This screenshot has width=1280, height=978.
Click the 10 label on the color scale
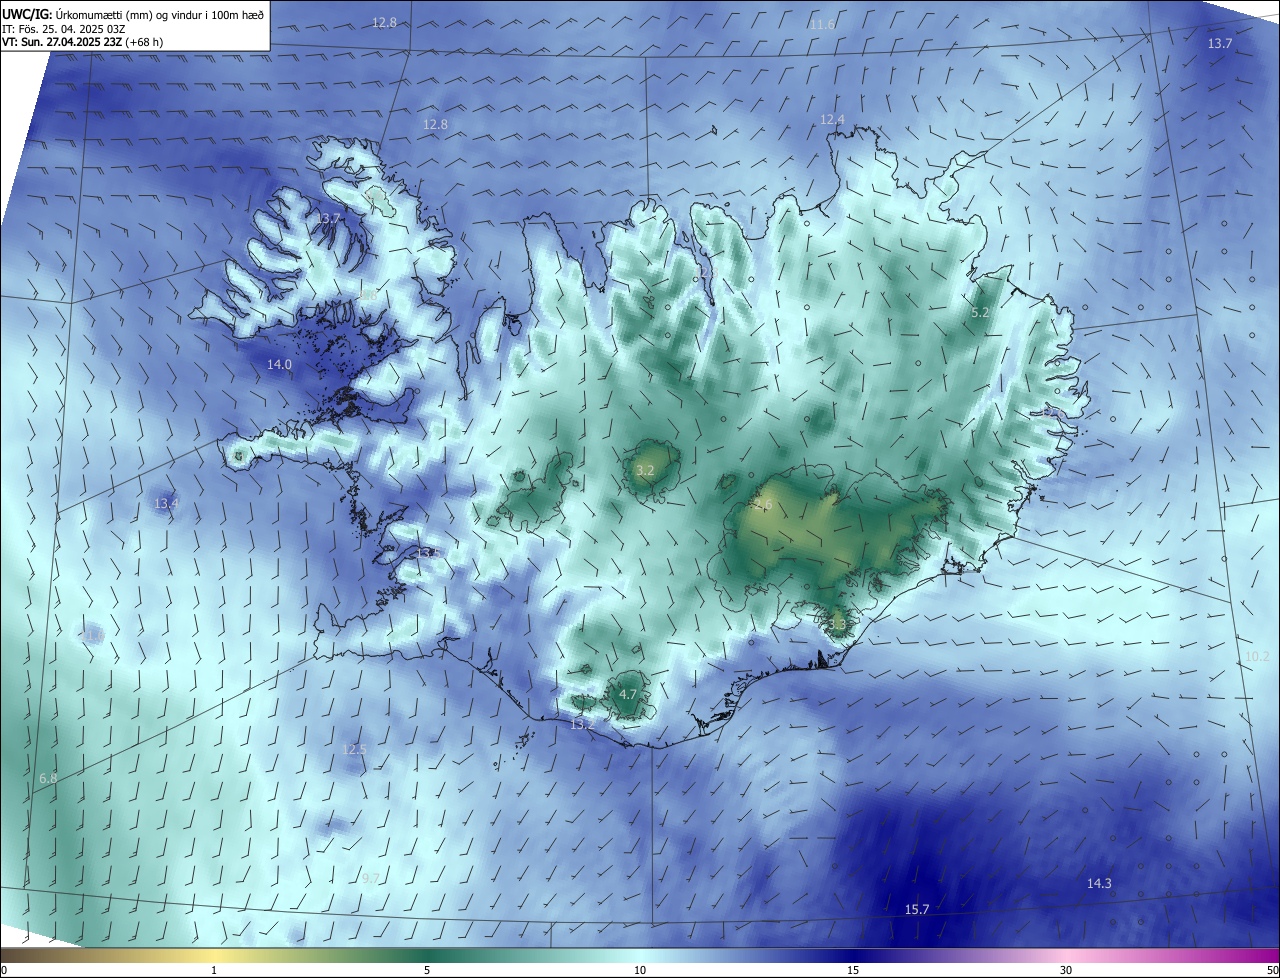(x=640, y=970)
